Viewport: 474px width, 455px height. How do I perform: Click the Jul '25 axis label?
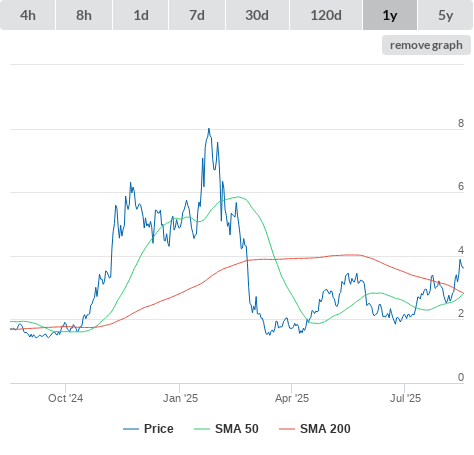tap(405, 398)
